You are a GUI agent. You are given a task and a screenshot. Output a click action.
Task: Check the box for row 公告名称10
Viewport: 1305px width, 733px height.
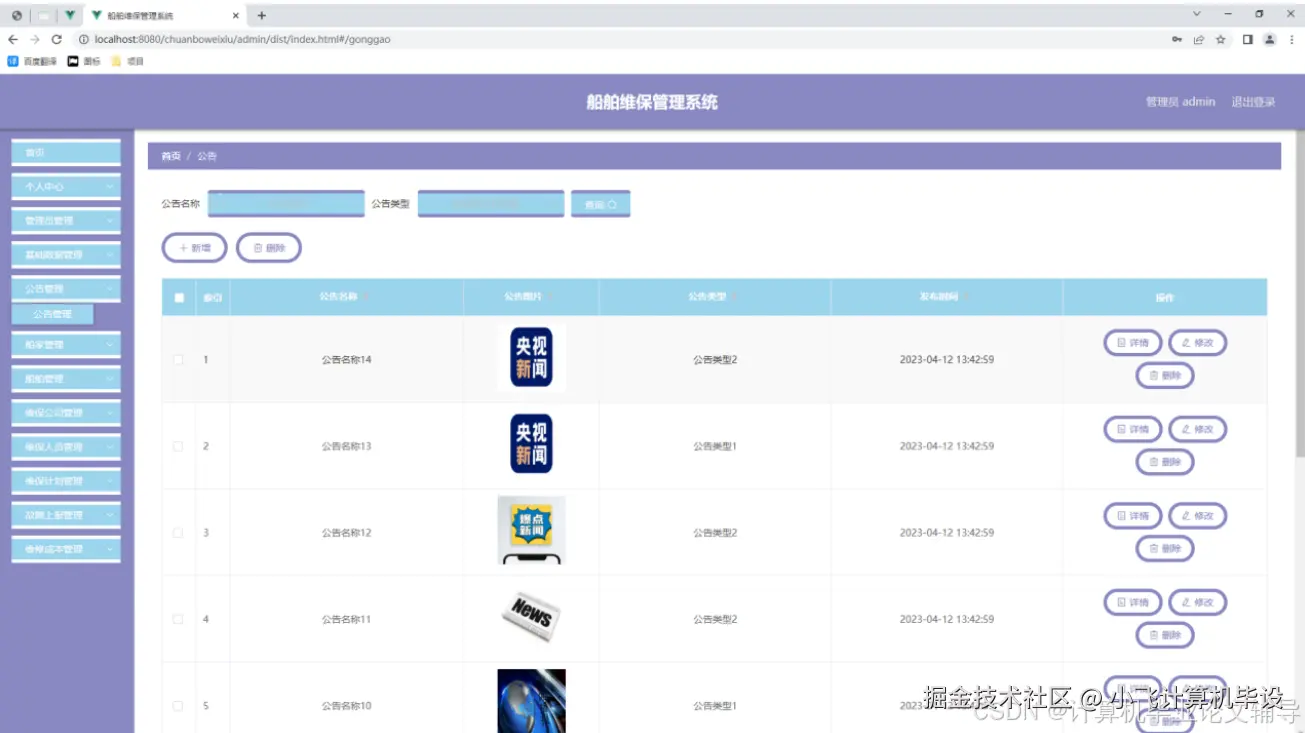pos(178,706)
